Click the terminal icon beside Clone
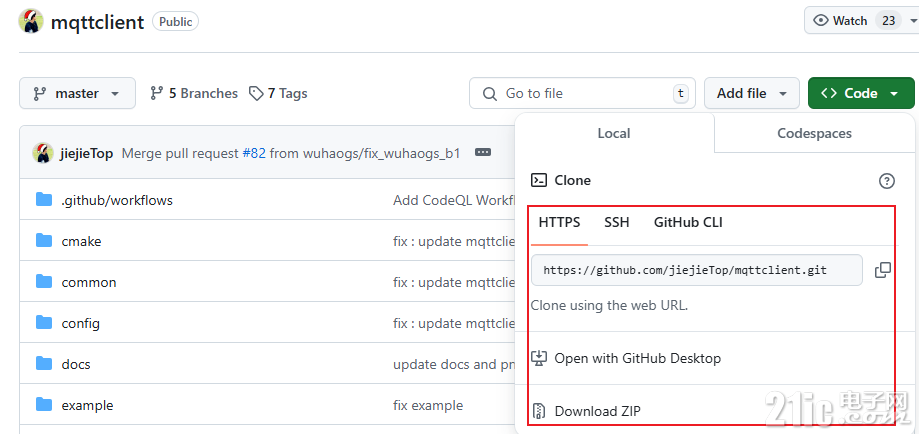The image size is (919, 434). click(539, 180)
